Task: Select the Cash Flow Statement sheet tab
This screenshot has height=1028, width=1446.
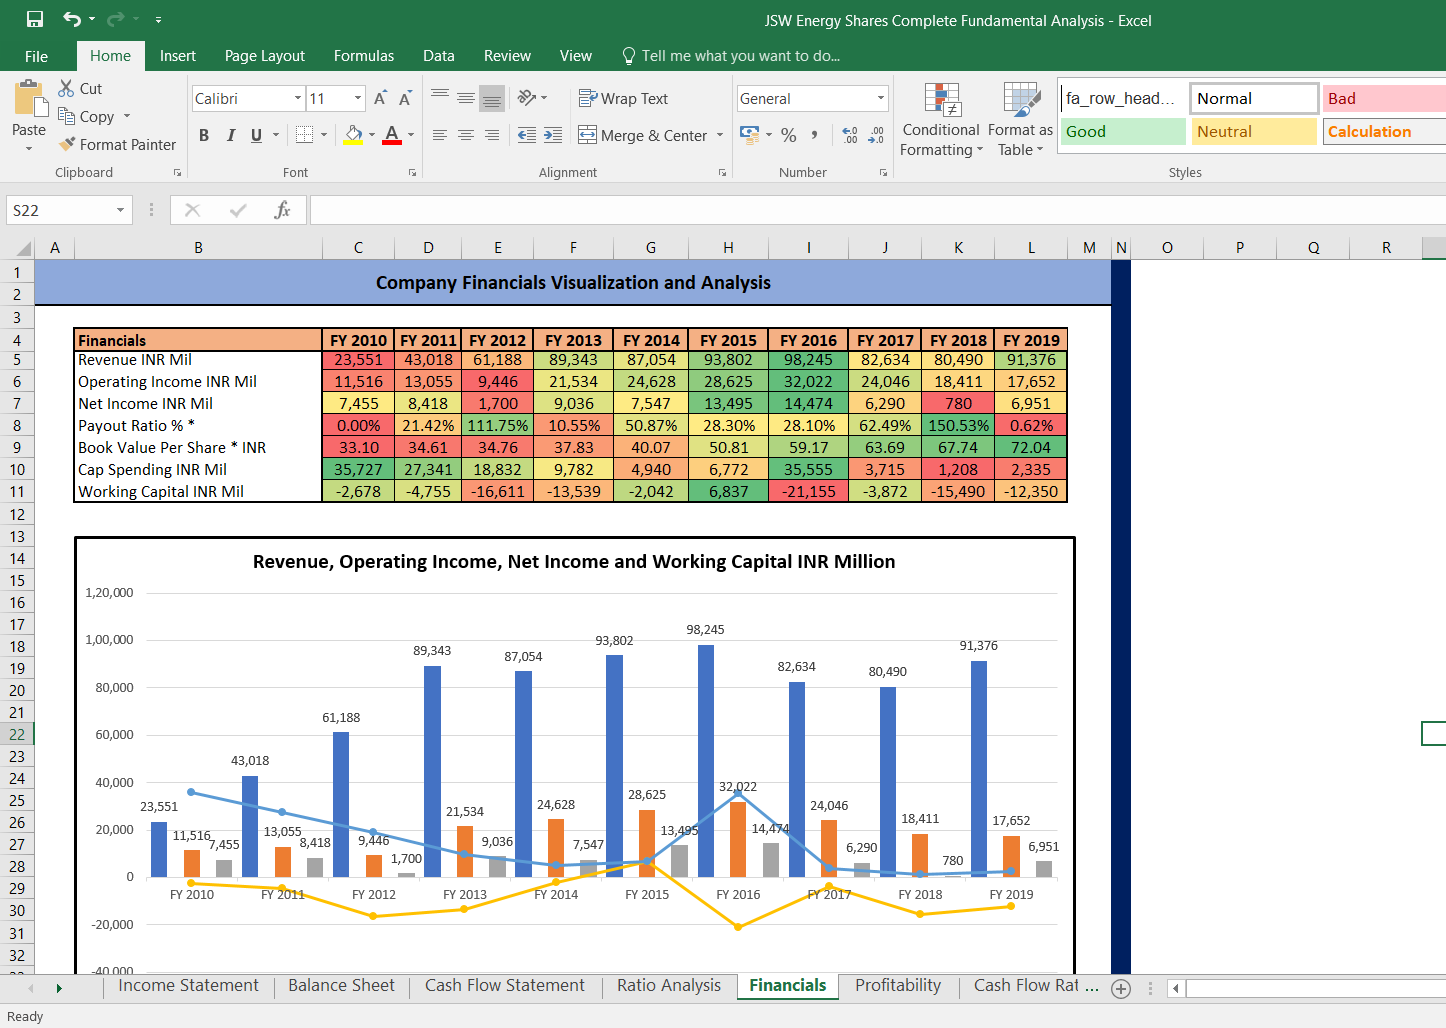Action: pos(505,986)
